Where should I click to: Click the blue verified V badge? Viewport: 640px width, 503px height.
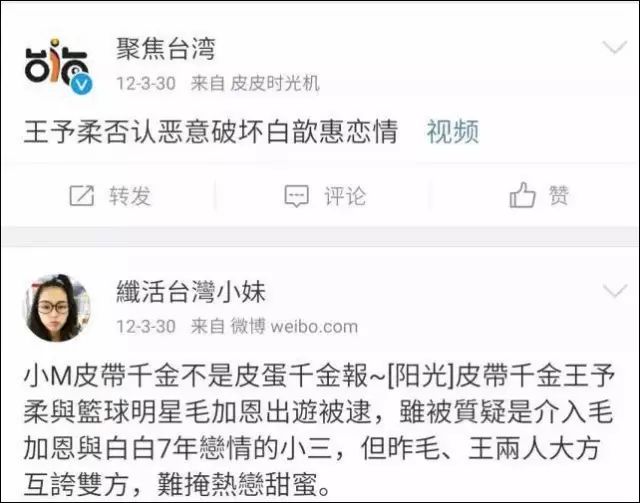click(82, 85)
